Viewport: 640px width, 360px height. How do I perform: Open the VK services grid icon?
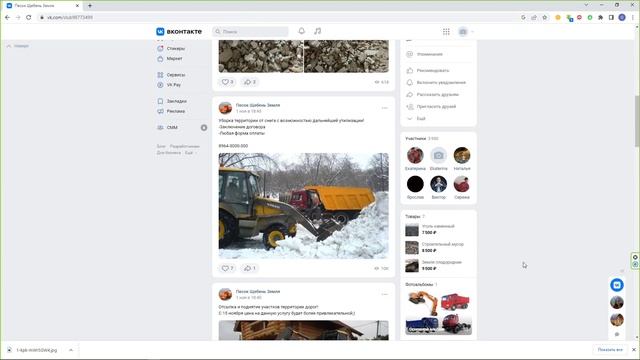[x=446, y=31]
